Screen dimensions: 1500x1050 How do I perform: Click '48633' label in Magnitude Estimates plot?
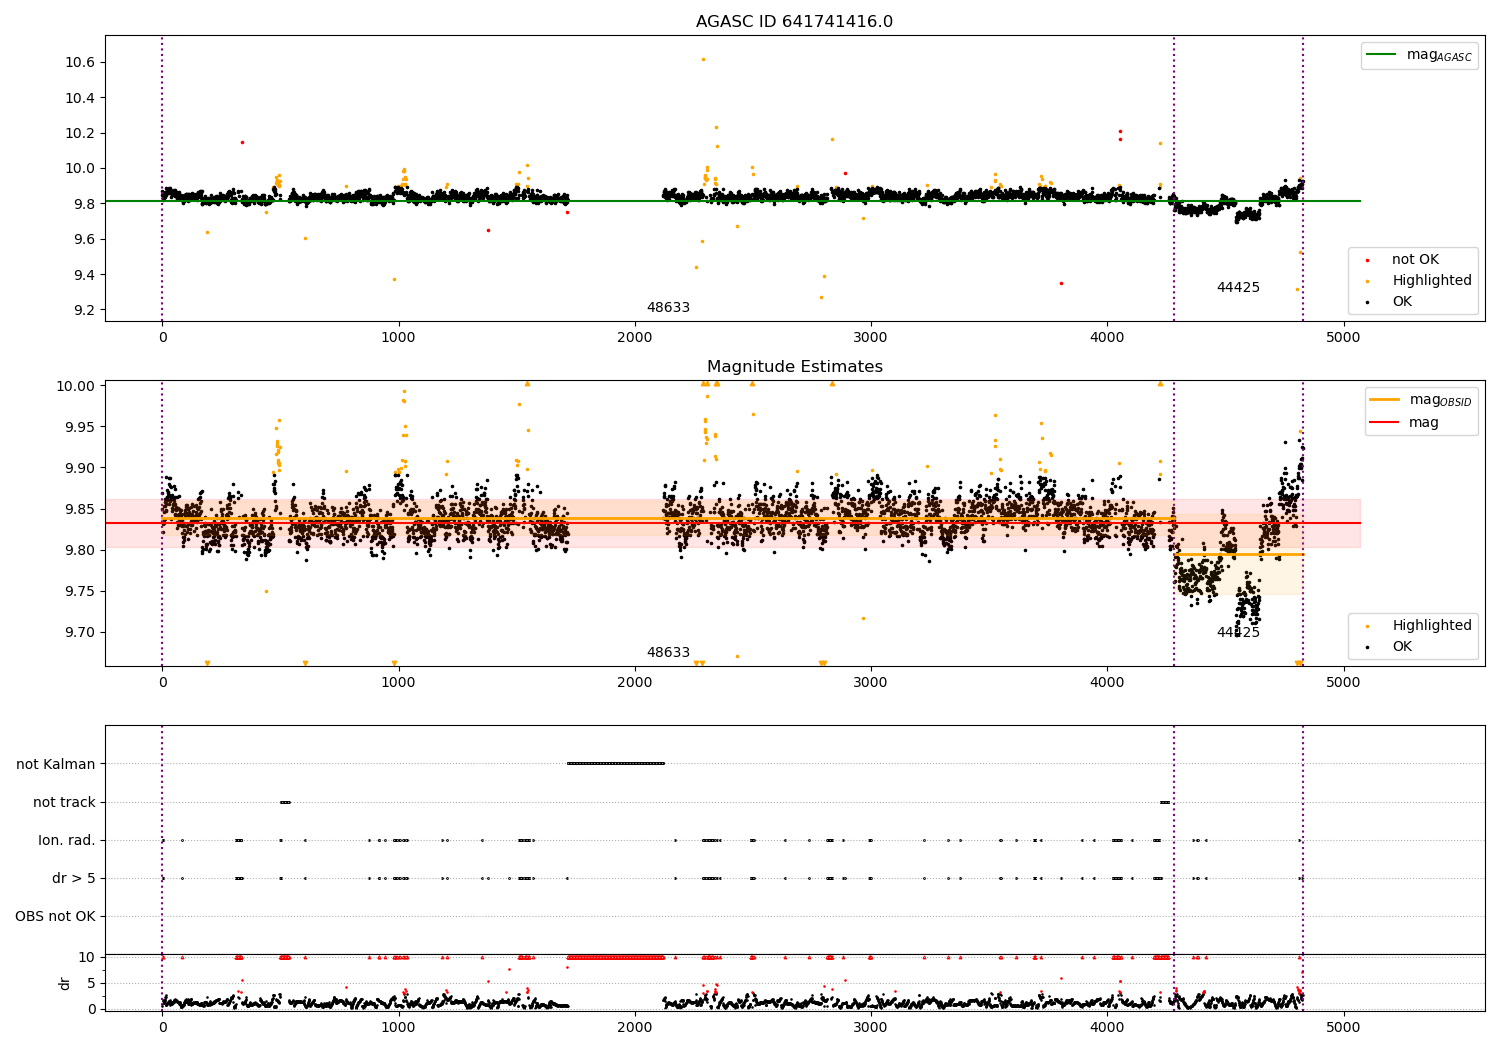[x=668, y=653]
